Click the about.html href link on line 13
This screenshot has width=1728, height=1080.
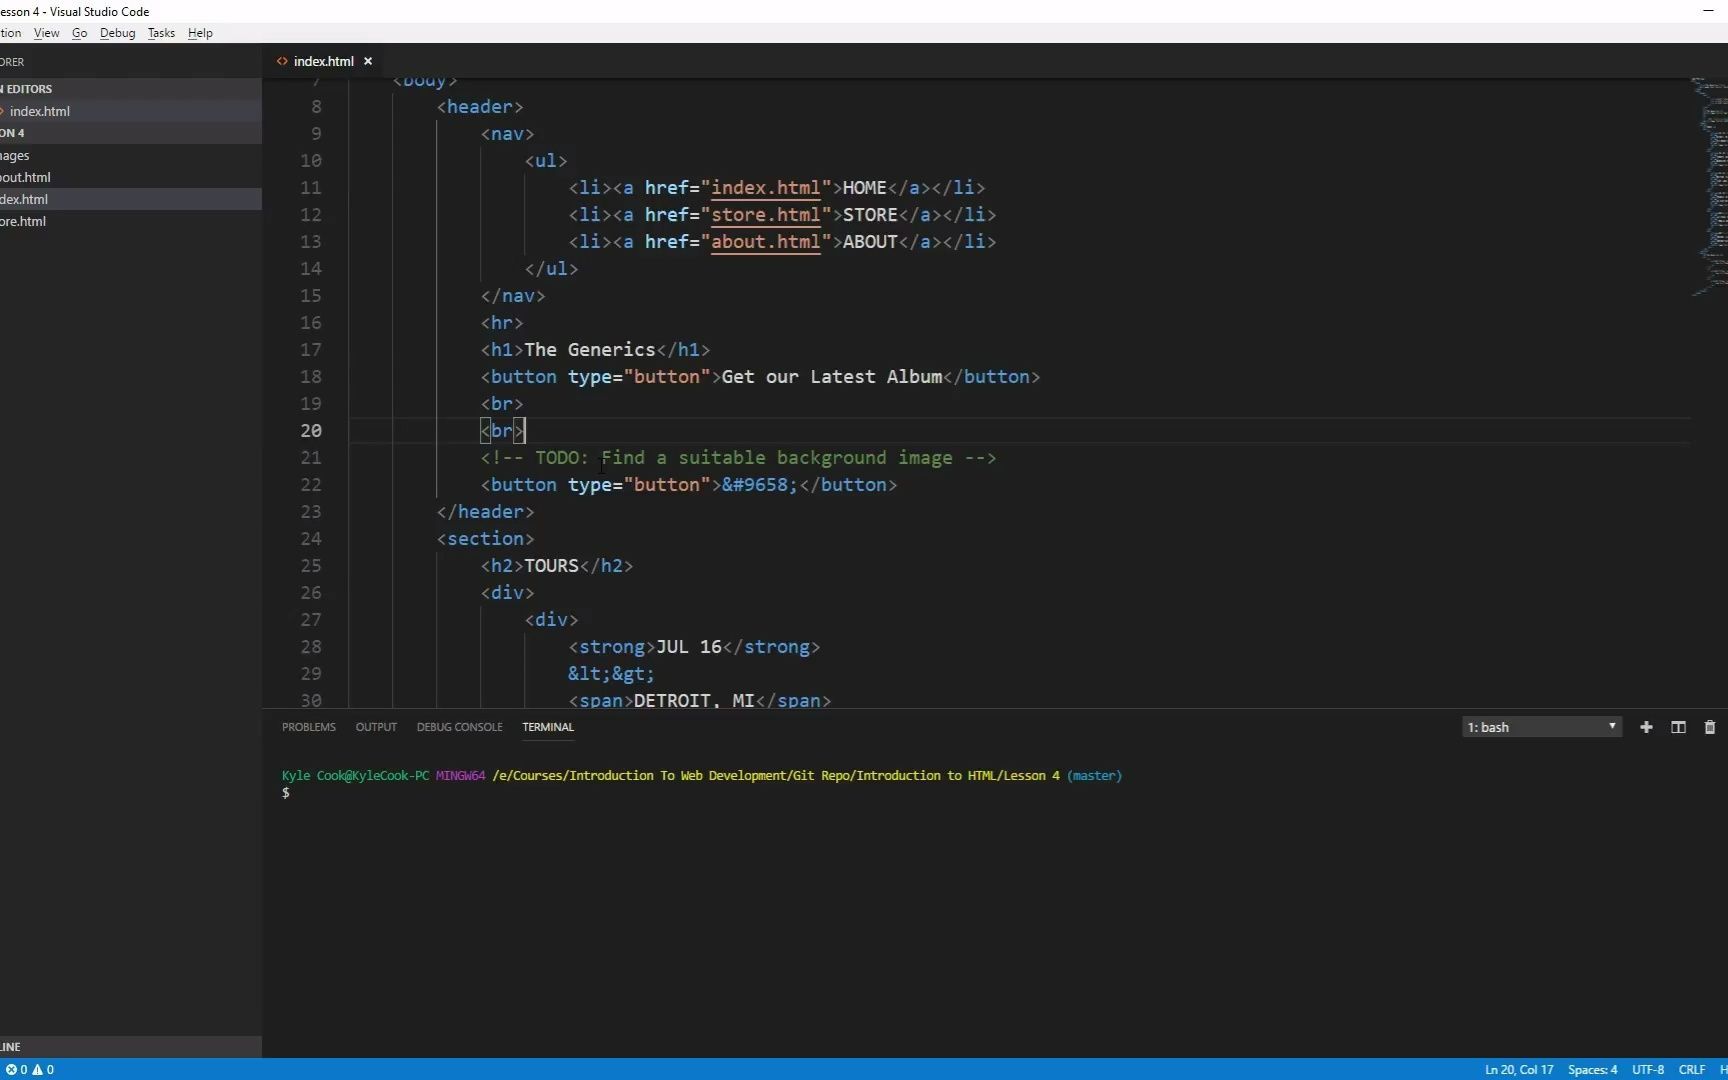pos(765,242)
